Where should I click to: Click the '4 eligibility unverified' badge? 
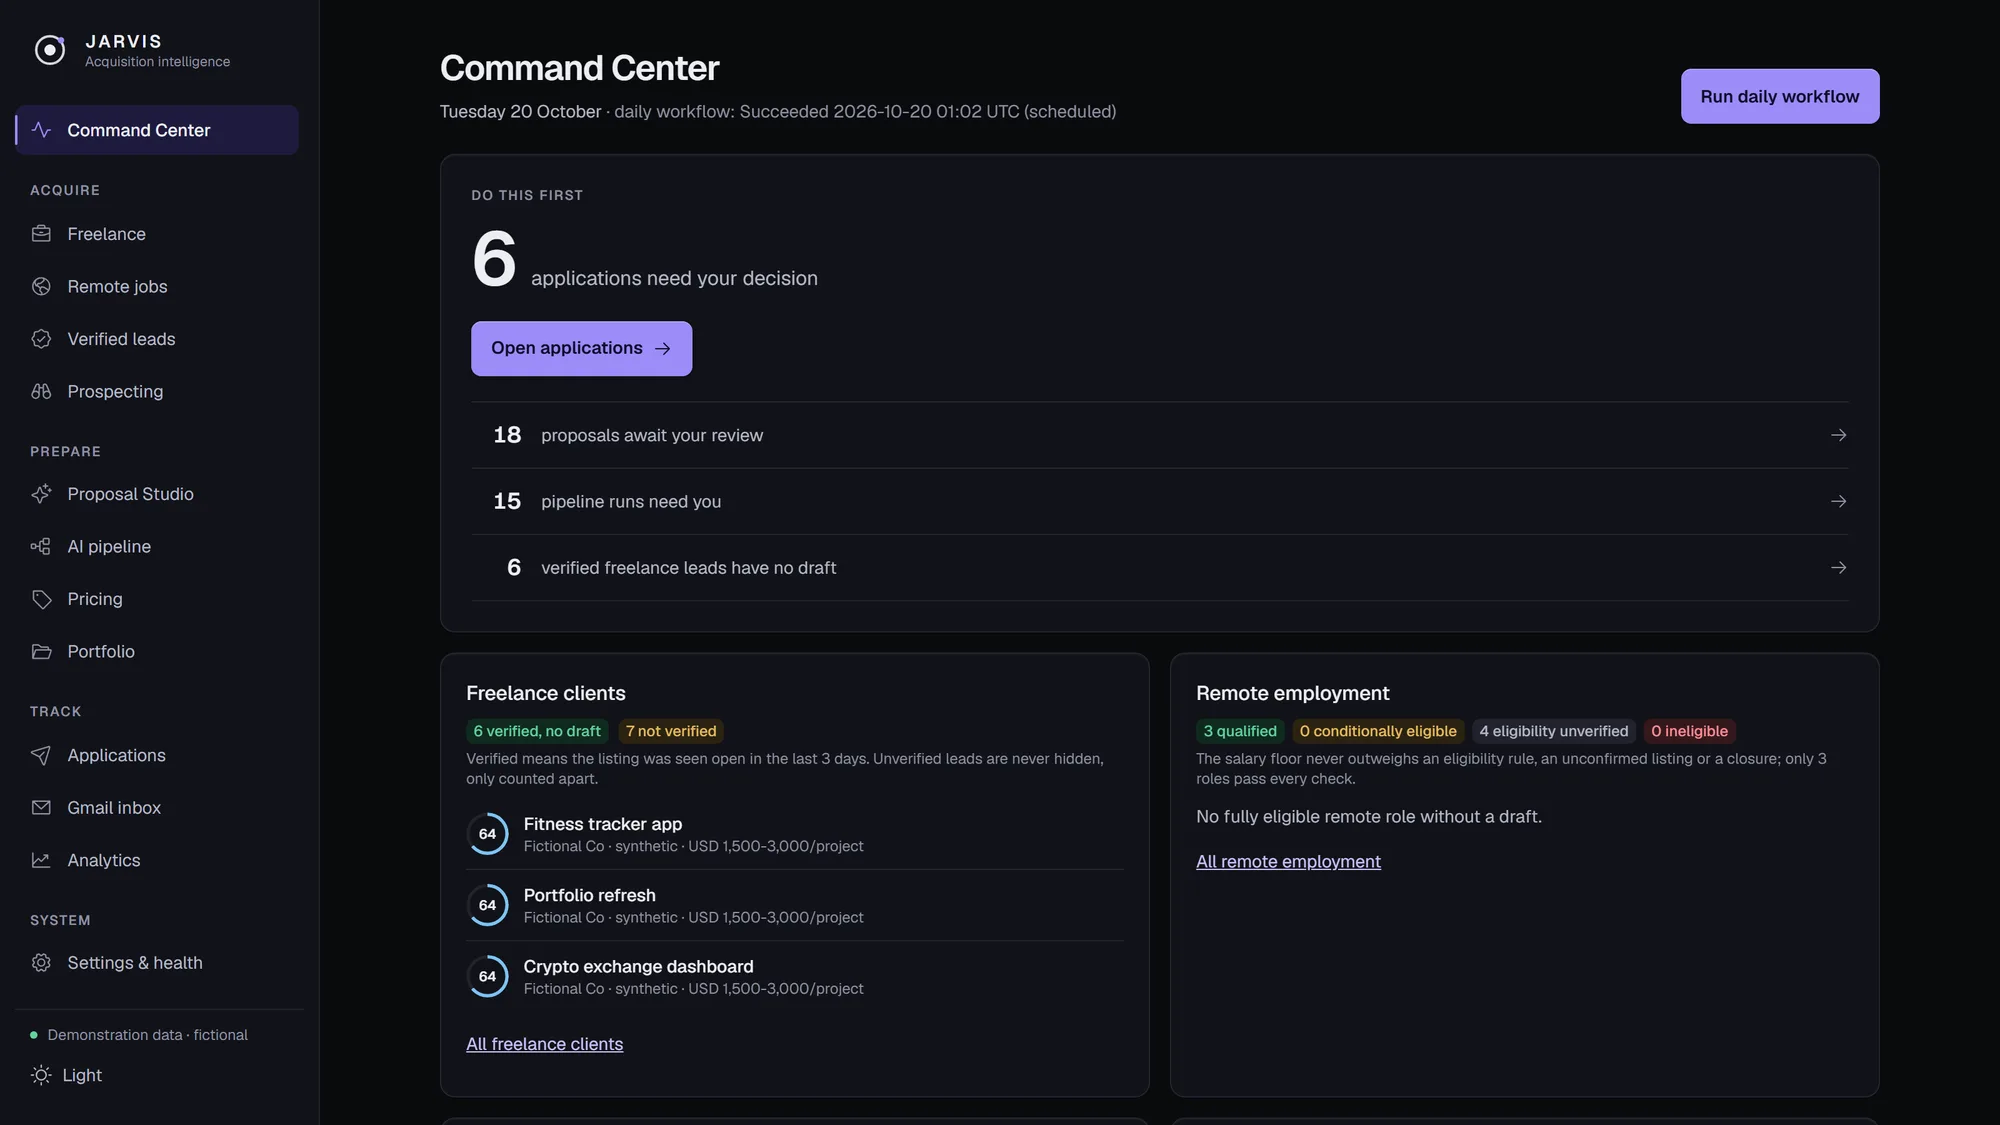[1554, 731]
